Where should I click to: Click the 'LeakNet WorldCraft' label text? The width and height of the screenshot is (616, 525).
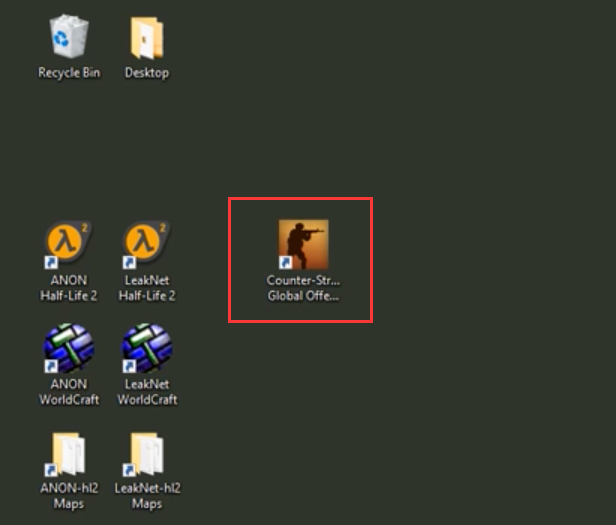pyautogui.click(x=147, y=392)
